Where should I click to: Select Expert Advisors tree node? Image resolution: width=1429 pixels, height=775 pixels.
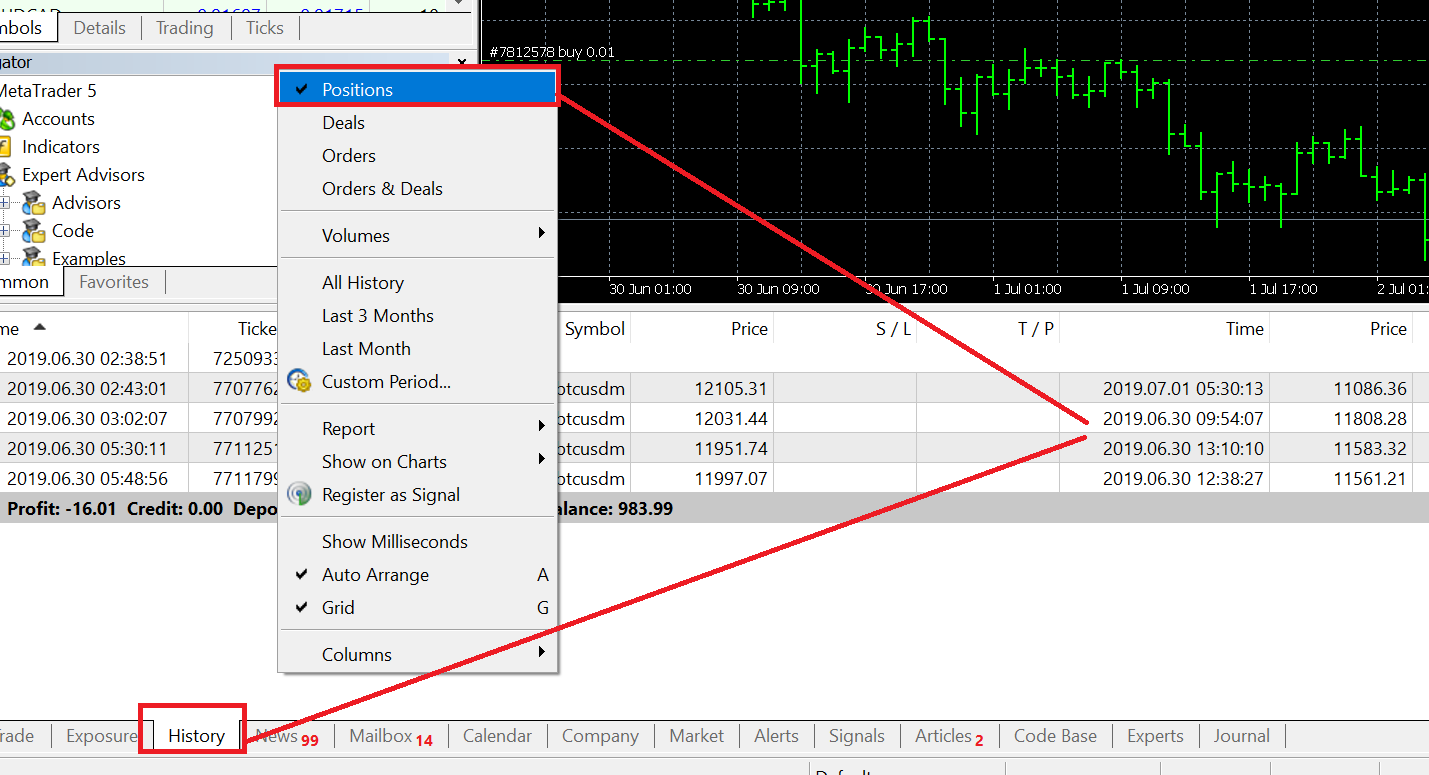pyautogui.click(x=83, y=175)
